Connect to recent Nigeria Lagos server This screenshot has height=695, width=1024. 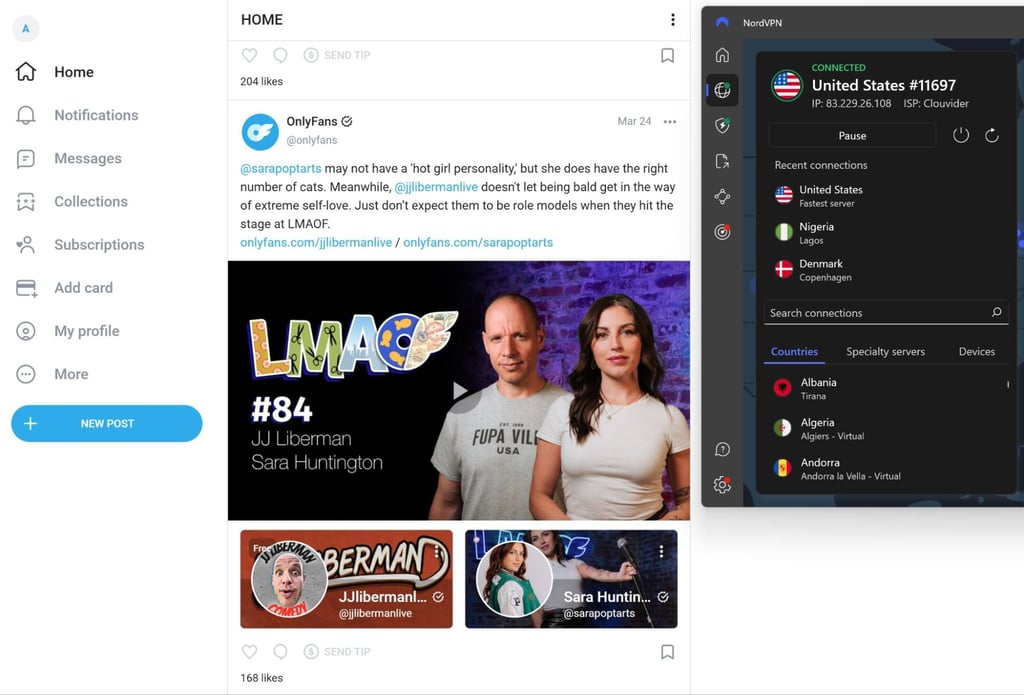888,233
